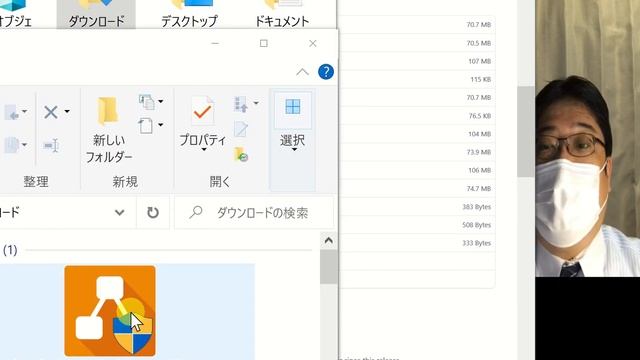640x360 pixels.
Task: Open Properties (プロパティ)
Action: point(203,121)
